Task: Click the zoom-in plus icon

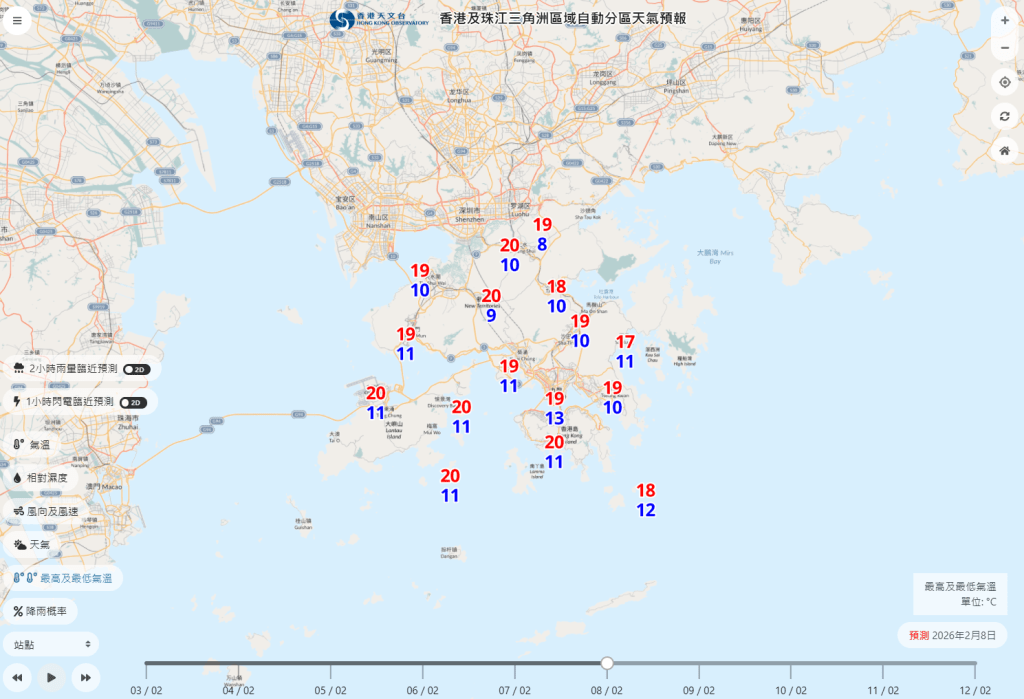Action: coord(1004,19)
